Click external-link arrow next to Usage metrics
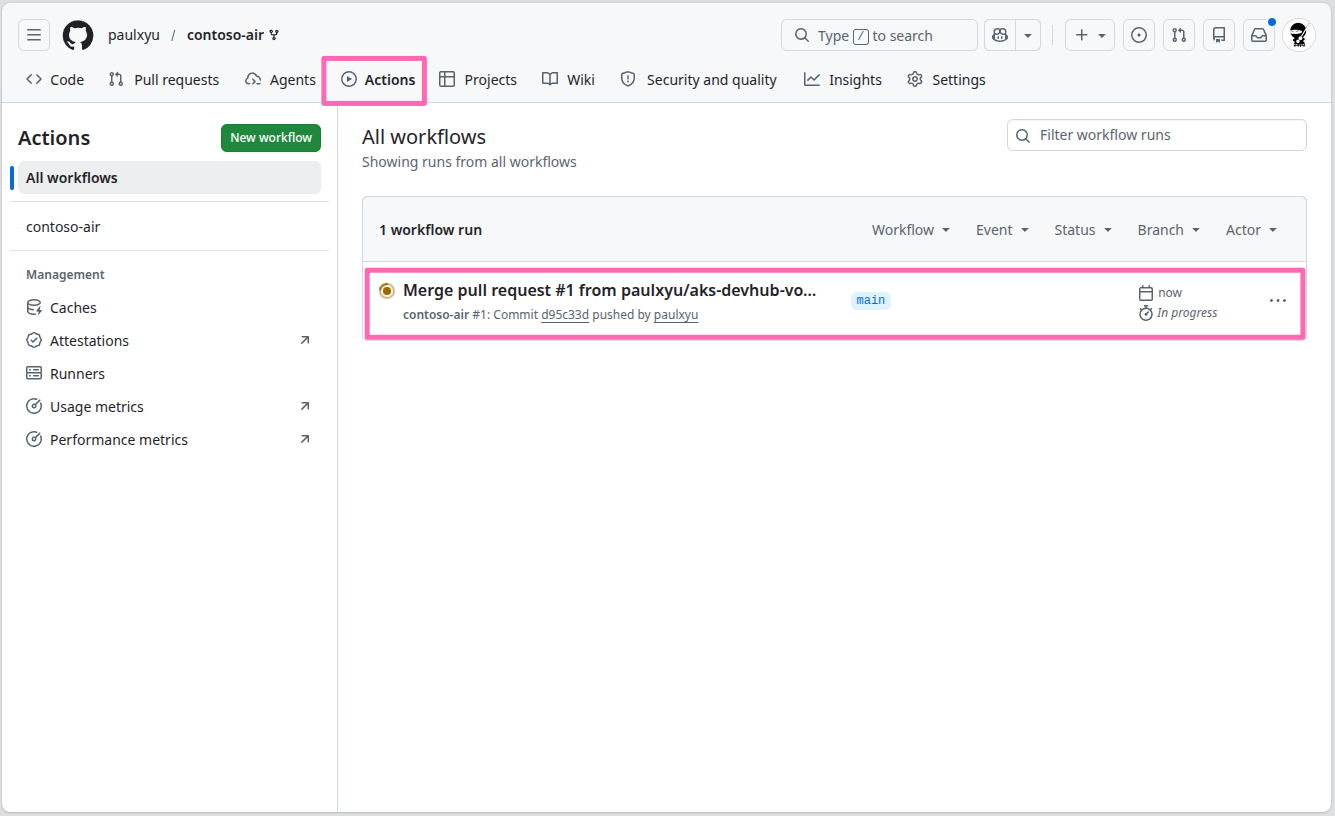This screenshot has width=1335, height=816. coord(305,406)
